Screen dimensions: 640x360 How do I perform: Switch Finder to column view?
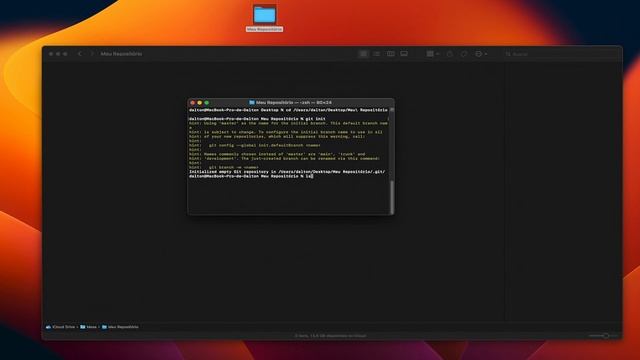coord(391,54)
